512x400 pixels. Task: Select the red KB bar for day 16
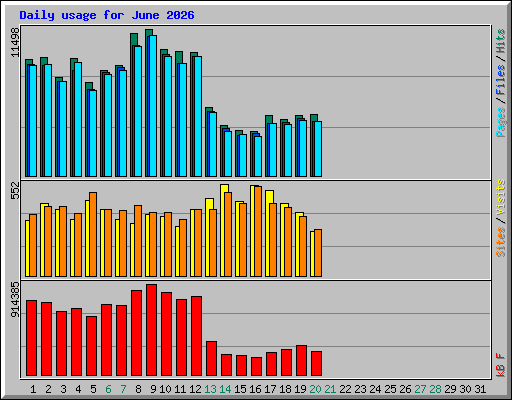click(x=256, y=366)
